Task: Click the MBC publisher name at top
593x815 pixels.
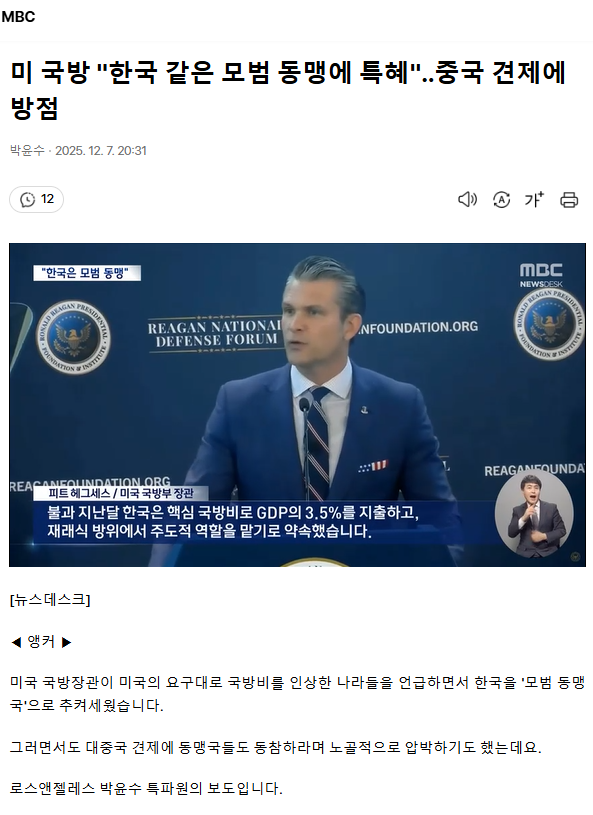Action: [x=18, y=17]
